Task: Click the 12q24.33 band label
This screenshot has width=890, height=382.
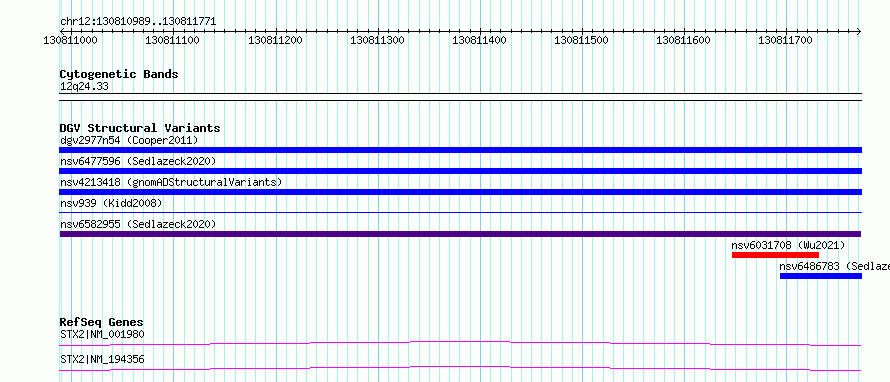Action: point(84,87)
